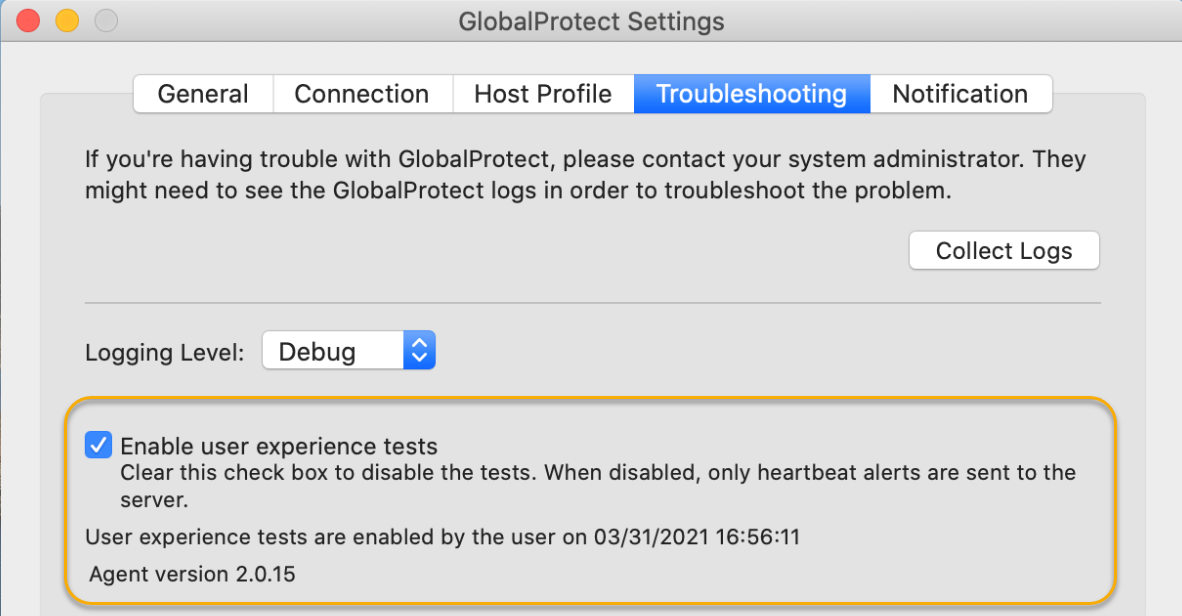Uncheck the Enable user experience tests checkbox
1182x616 pixels.
[98, 445]
